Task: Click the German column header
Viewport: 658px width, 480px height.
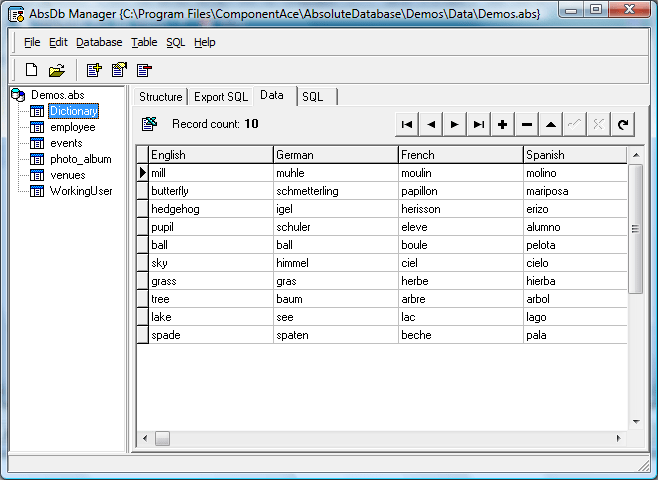Action: point(336,155)
